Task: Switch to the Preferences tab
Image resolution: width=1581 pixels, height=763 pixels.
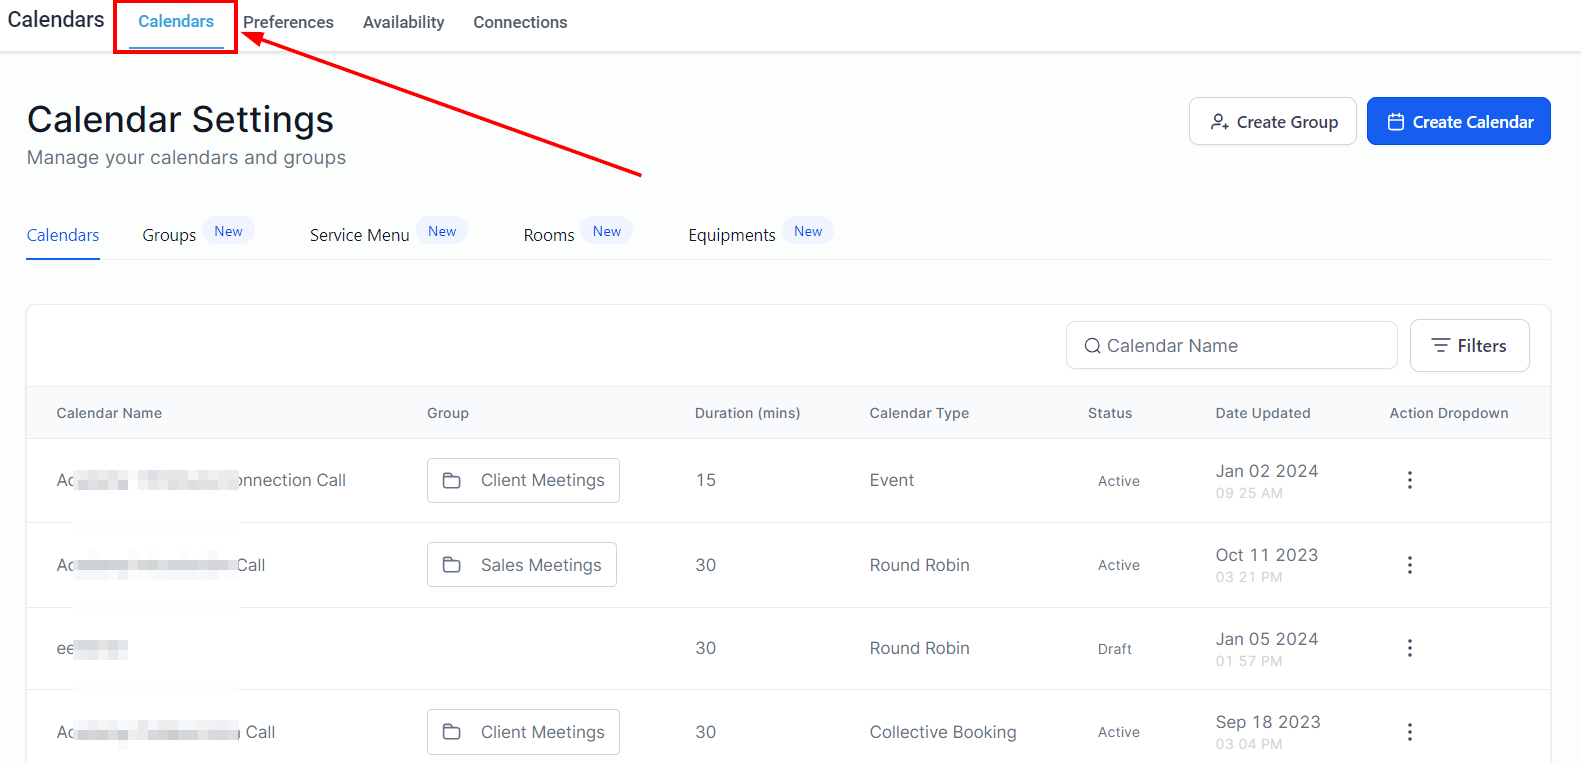Action: 288,22
